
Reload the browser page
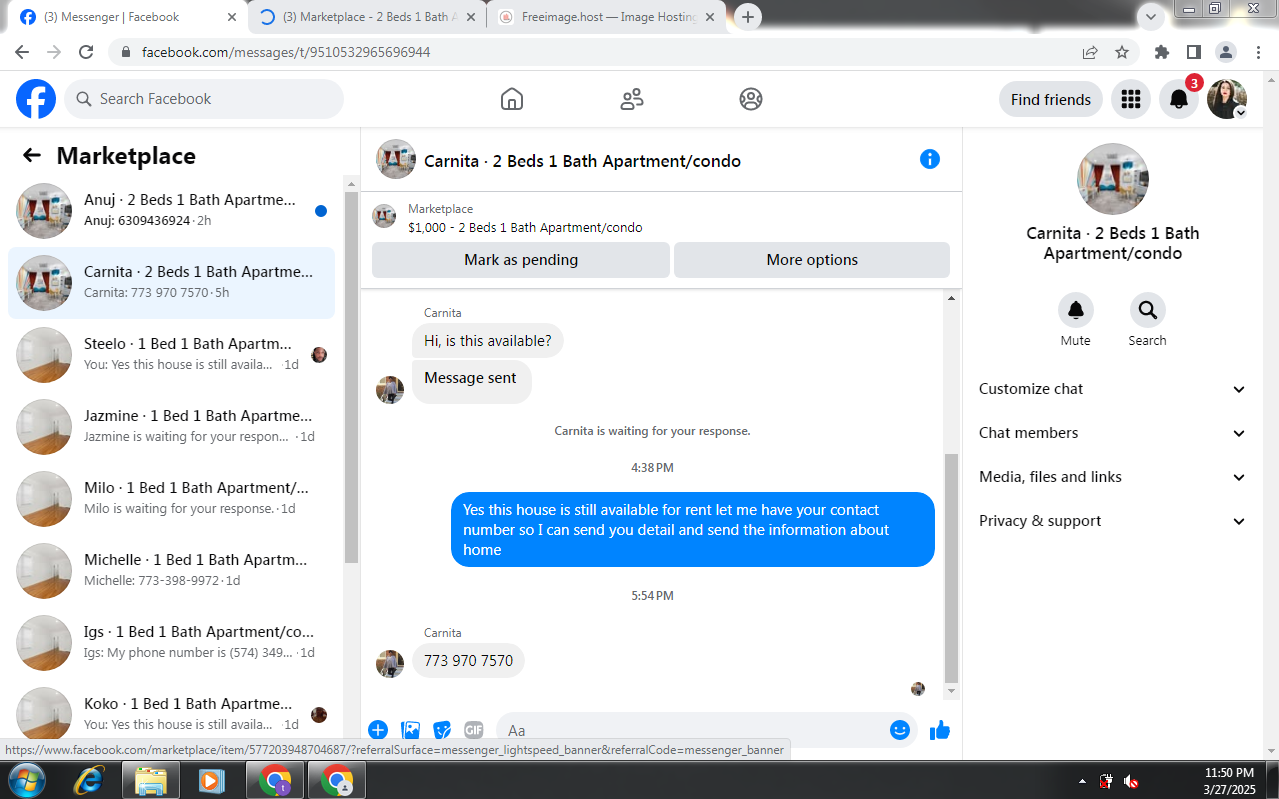tap(86, 52)
